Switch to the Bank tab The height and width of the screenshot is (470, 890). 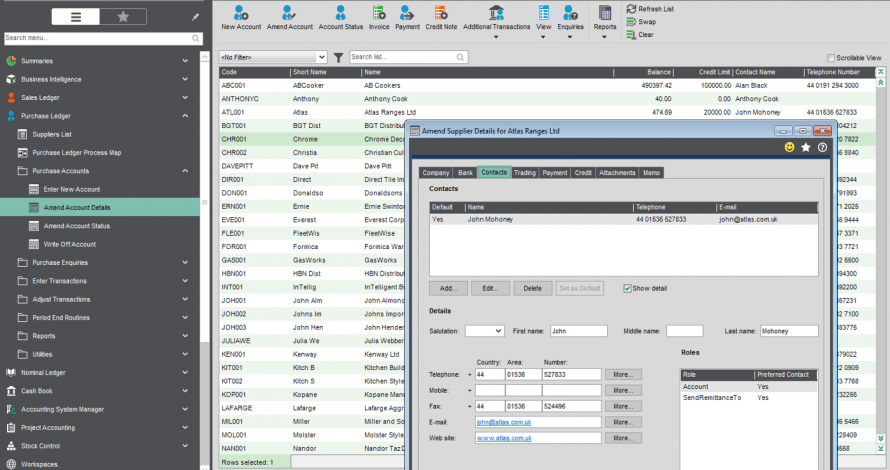coord(465,173)
